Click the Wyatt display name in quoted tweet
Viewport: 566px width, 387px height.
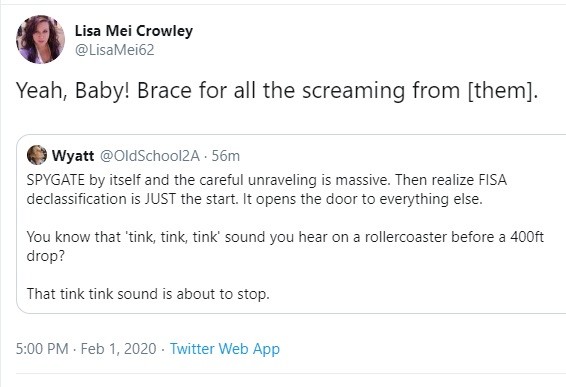(73, 156)
